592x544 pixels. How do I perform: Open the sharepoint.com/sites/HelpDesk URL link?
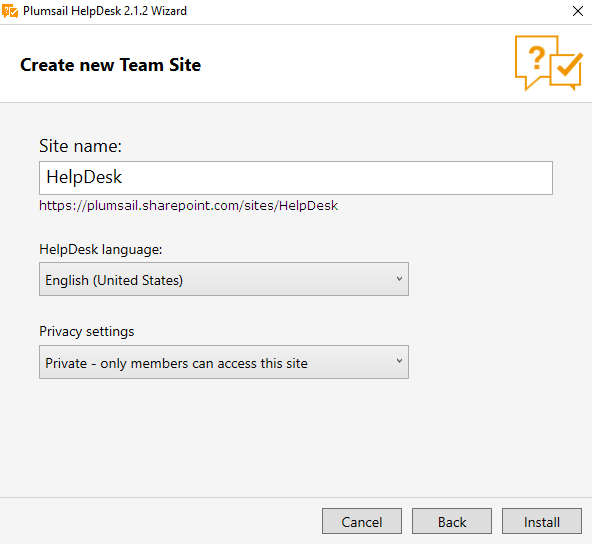[188, 206]
